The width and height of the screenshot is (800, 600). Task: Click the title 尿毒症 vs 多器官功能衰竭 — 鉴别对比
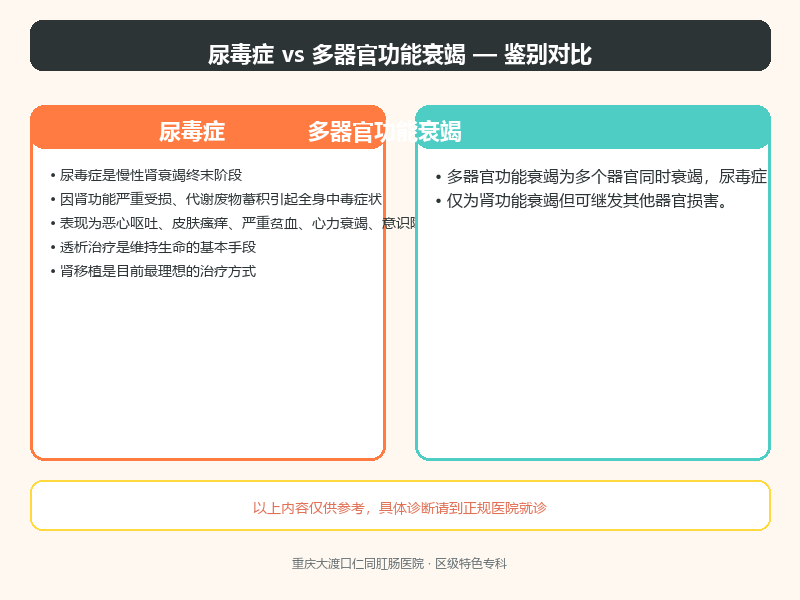pos(399,54)
